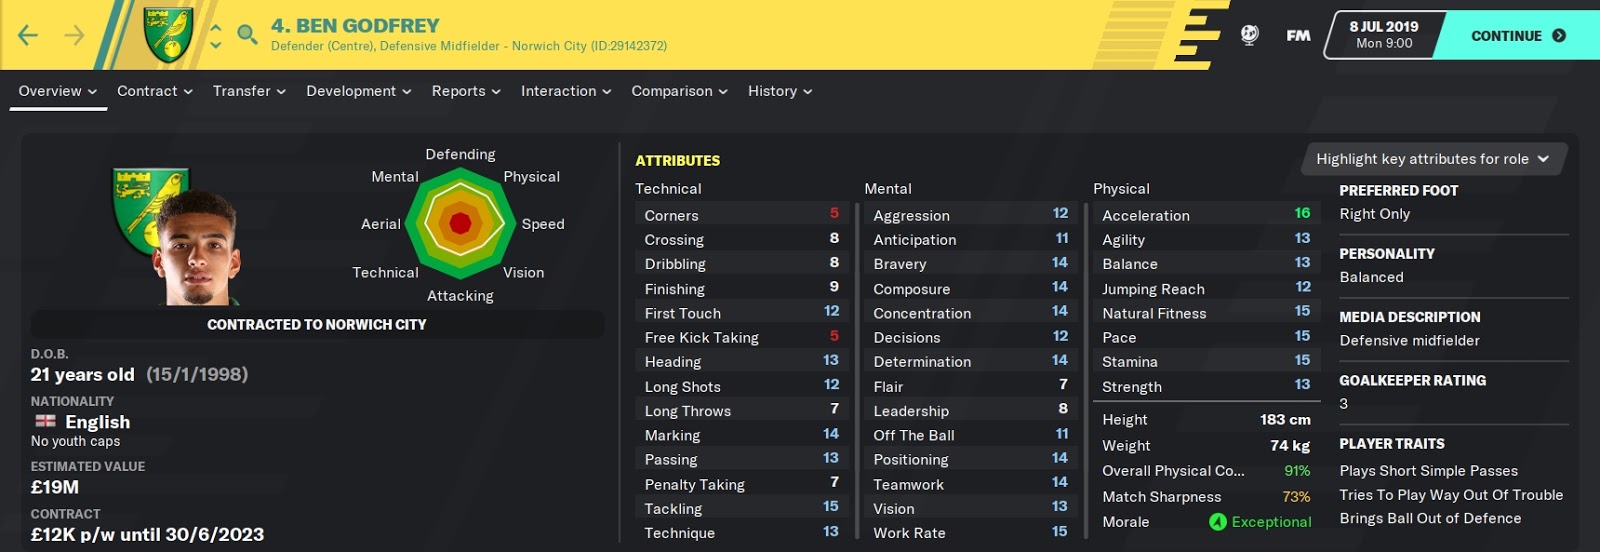Viewport: 1600px width, 552px height.
Task: Expand the Contract dropdown menu
Action: [155, 91]
